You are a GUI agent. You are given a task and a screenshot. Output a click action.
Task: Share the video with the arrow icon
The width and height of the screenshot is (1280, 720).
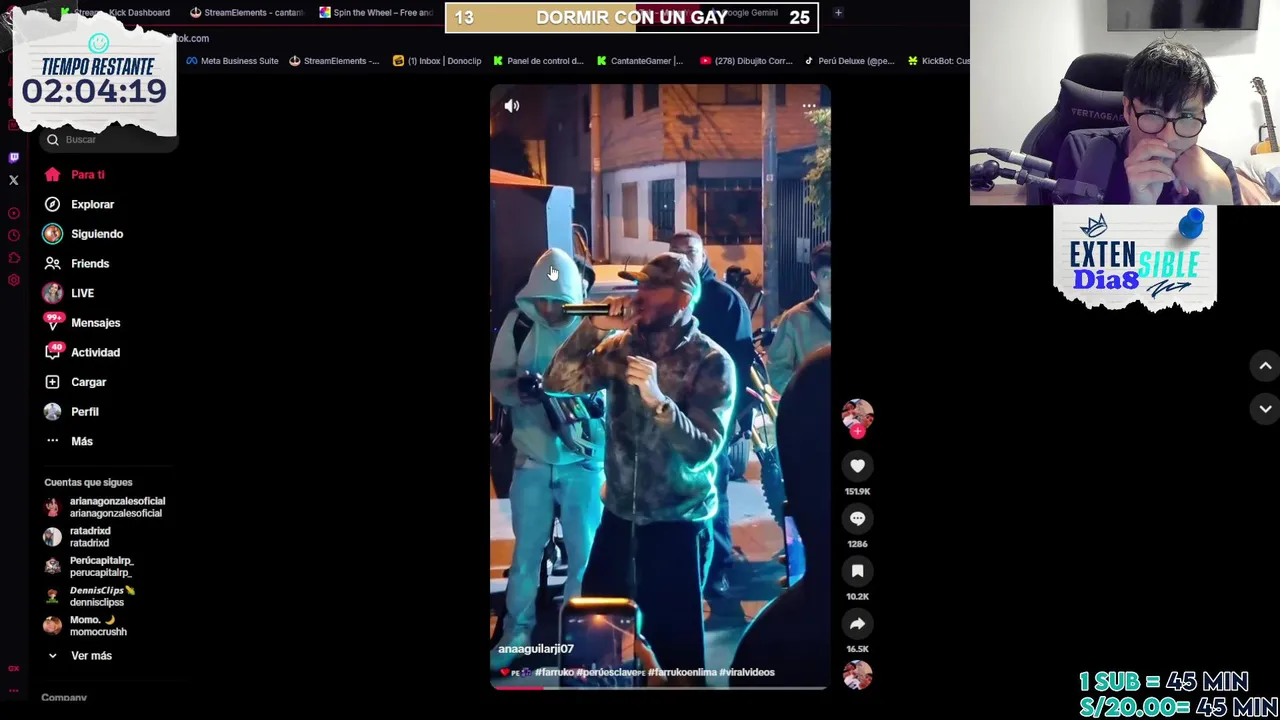(857, 623)
